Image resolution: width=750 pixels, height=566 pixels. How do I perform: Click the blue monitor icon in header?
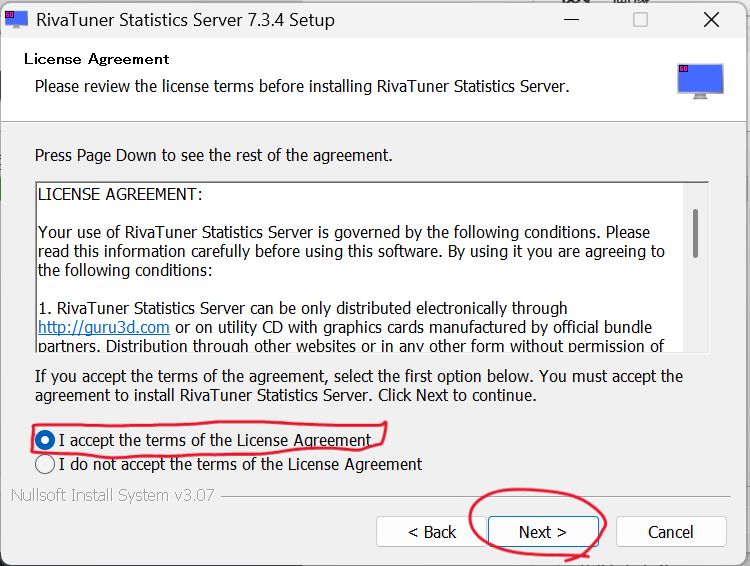(x=699, y=81)
